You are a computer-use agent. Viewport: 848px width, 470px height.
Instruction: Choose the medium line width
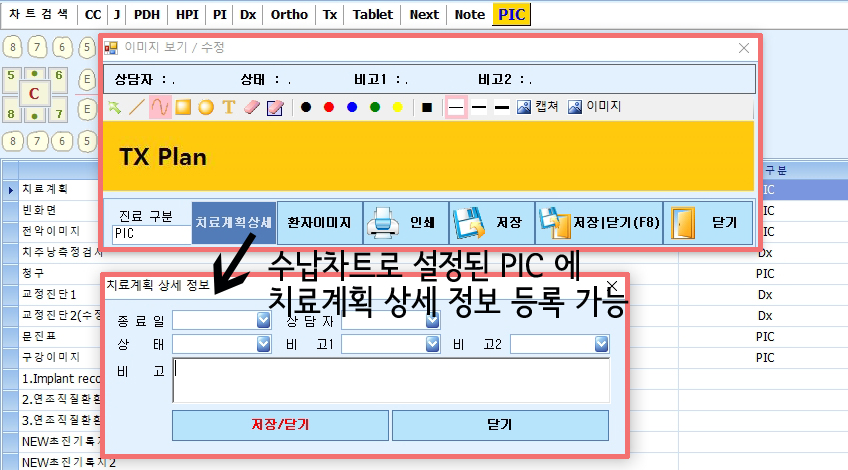tap(479, 107)
